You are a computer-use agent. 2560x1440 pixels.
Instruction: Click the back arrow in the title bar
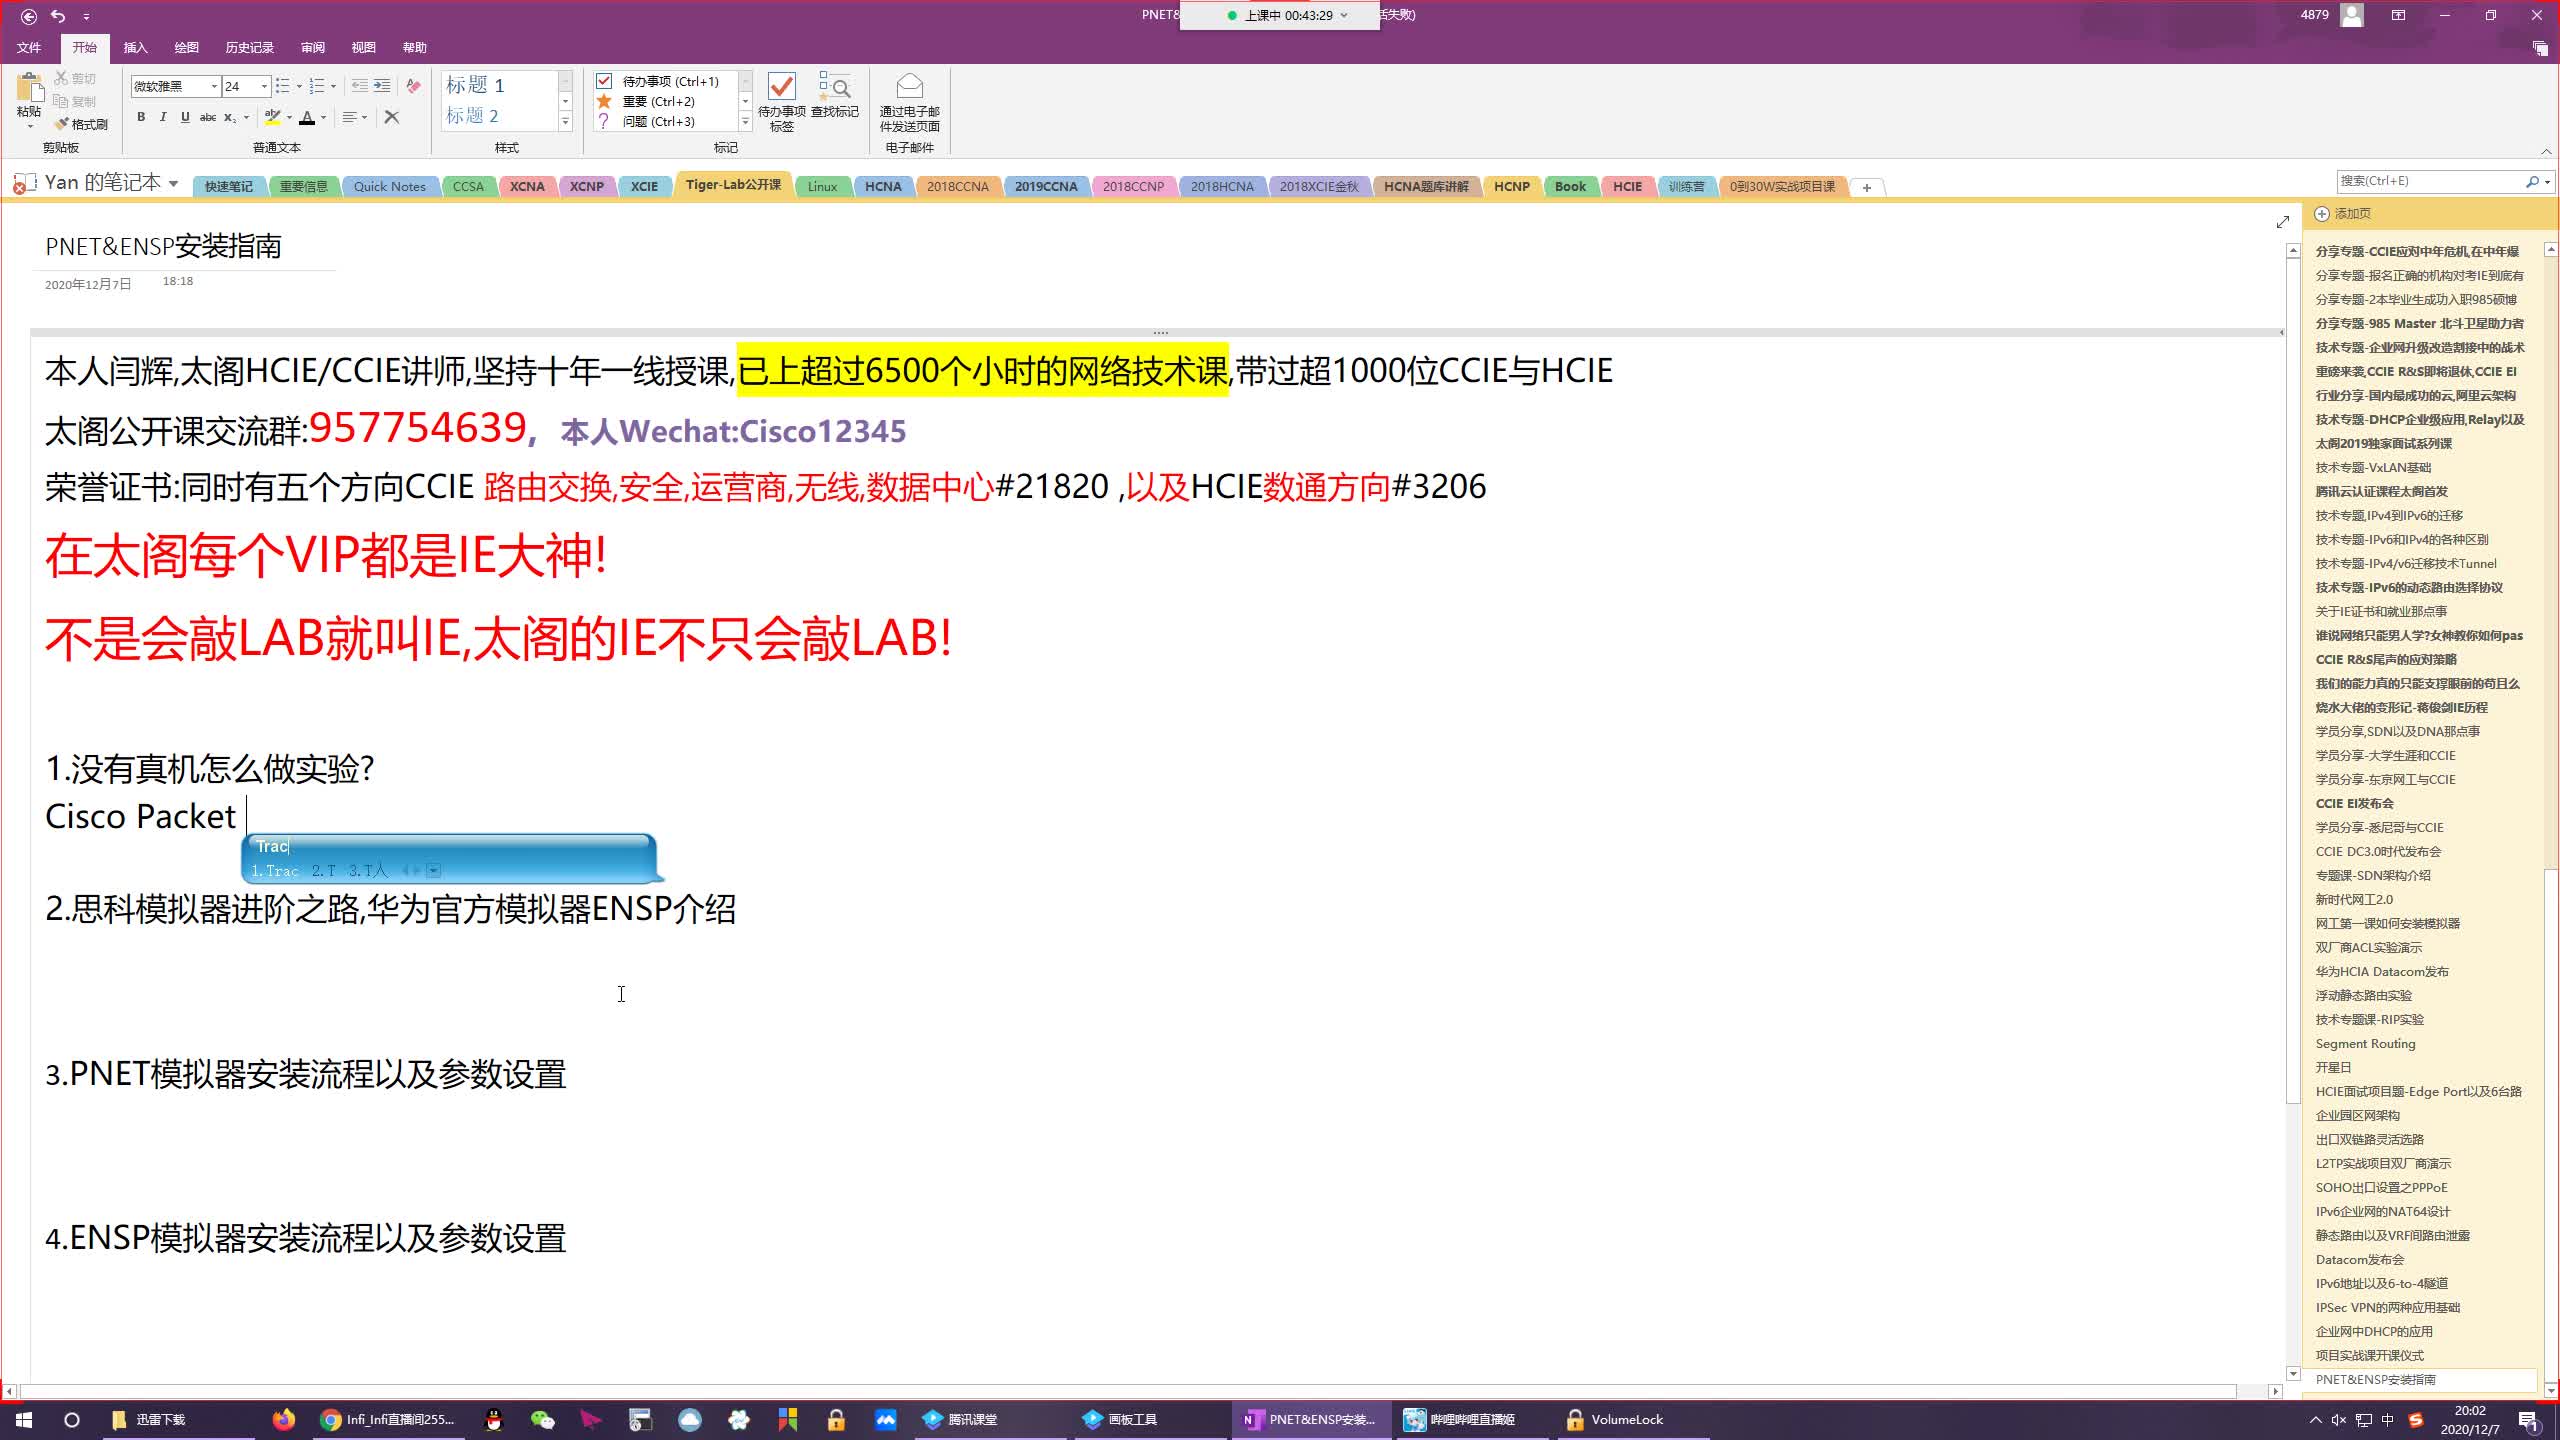28,16
